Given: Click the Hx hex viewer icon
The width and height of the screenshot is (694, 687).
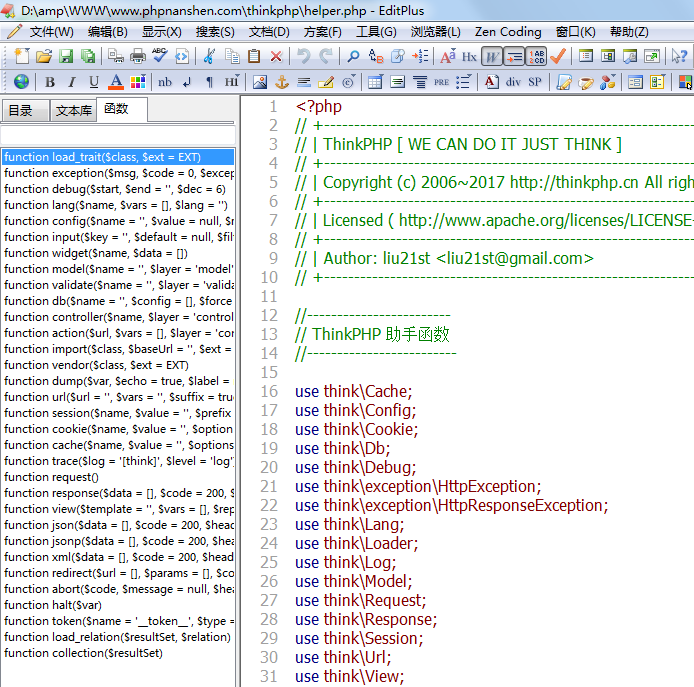Looking at the screenshot, I should point(469,57).
